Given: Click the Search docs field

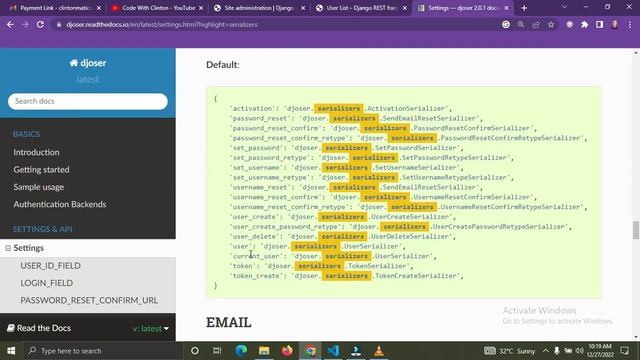Looking at the screenshot, I should (88, 101).
